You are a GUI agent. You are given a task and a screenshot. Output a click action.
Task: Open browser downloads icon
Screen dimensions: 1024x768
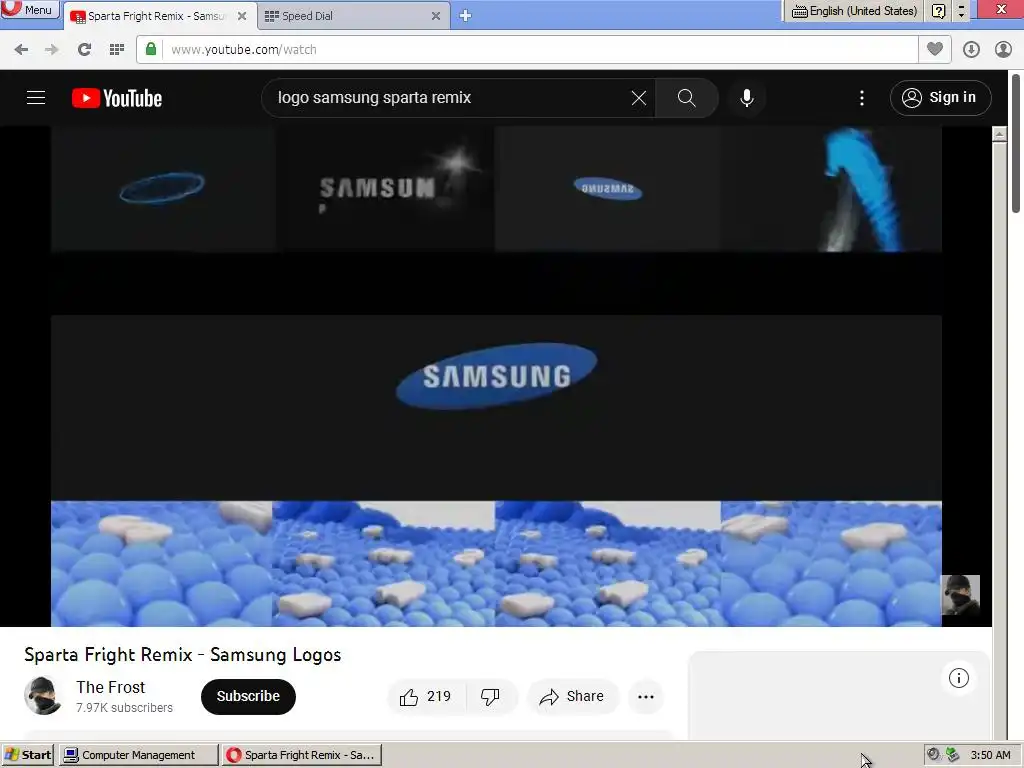pos(971,50)
